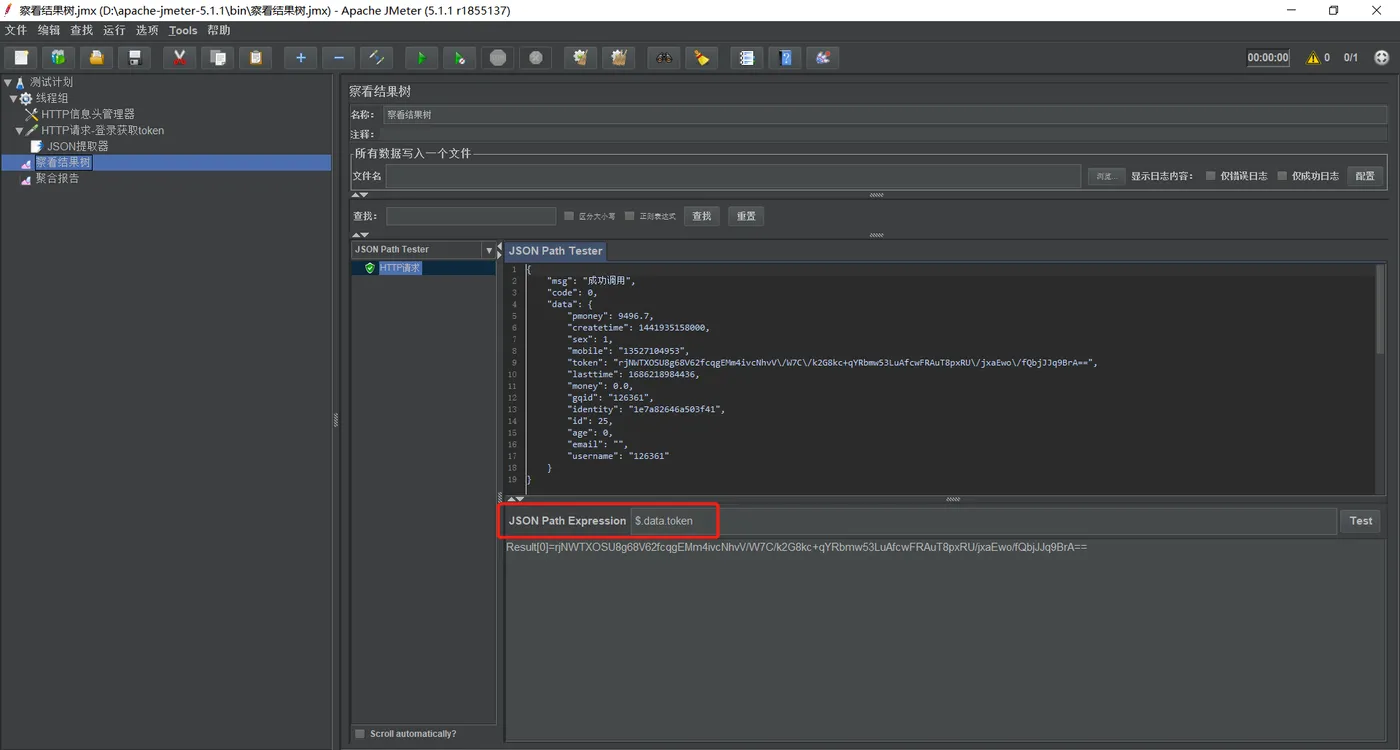Open the Function Helper dialog icon

click(x=746, y=58)
